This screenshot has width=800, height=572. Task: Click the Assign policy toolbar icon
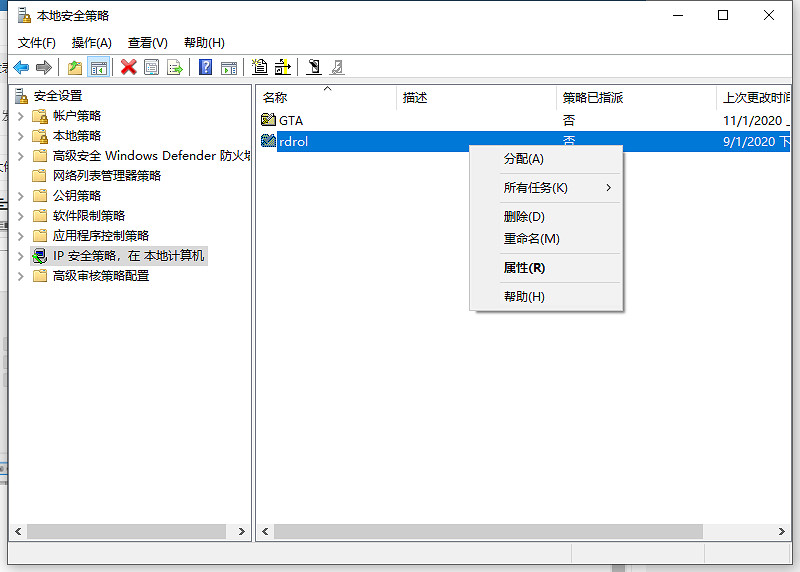click(314, 67)
